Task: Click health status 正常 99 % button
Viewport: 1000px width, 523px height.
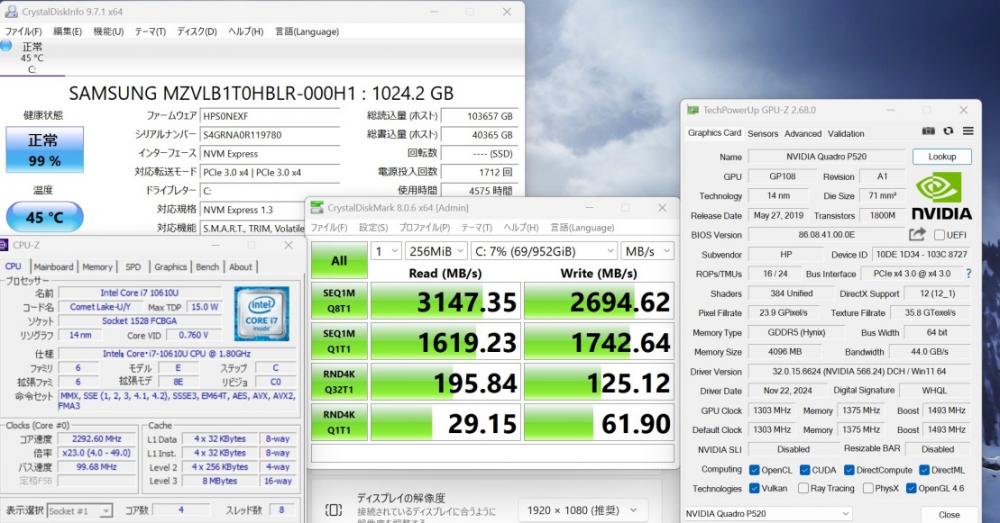Action: pyautogui.click(x=45, y=149)
